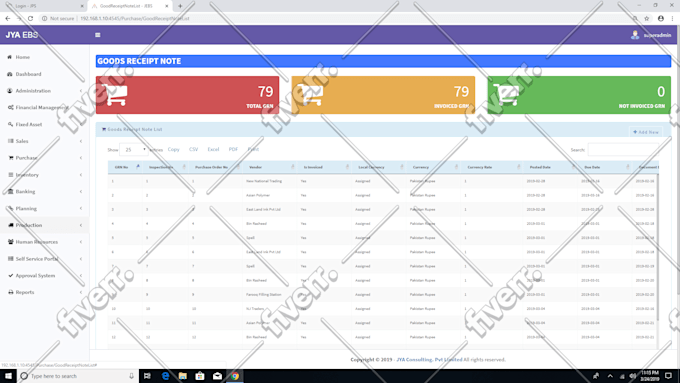Click vendor cell New National Trading
The image size is (680, 383).
pyautogui.click(x=264, y=181)
